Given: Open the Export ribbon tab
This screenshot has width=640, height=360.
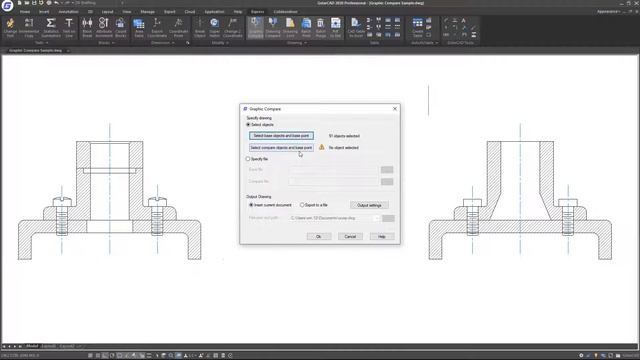Looking at the screenshot, I should click(x=169, y=12).
